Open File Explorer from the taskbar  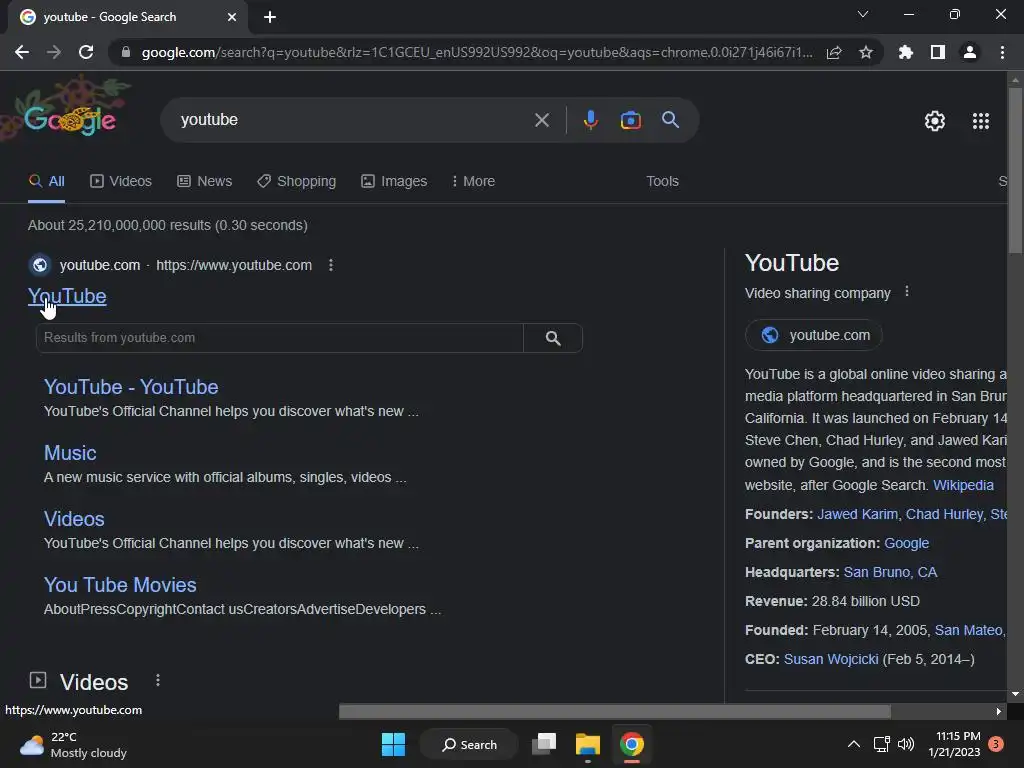click(x=587, y=744)
